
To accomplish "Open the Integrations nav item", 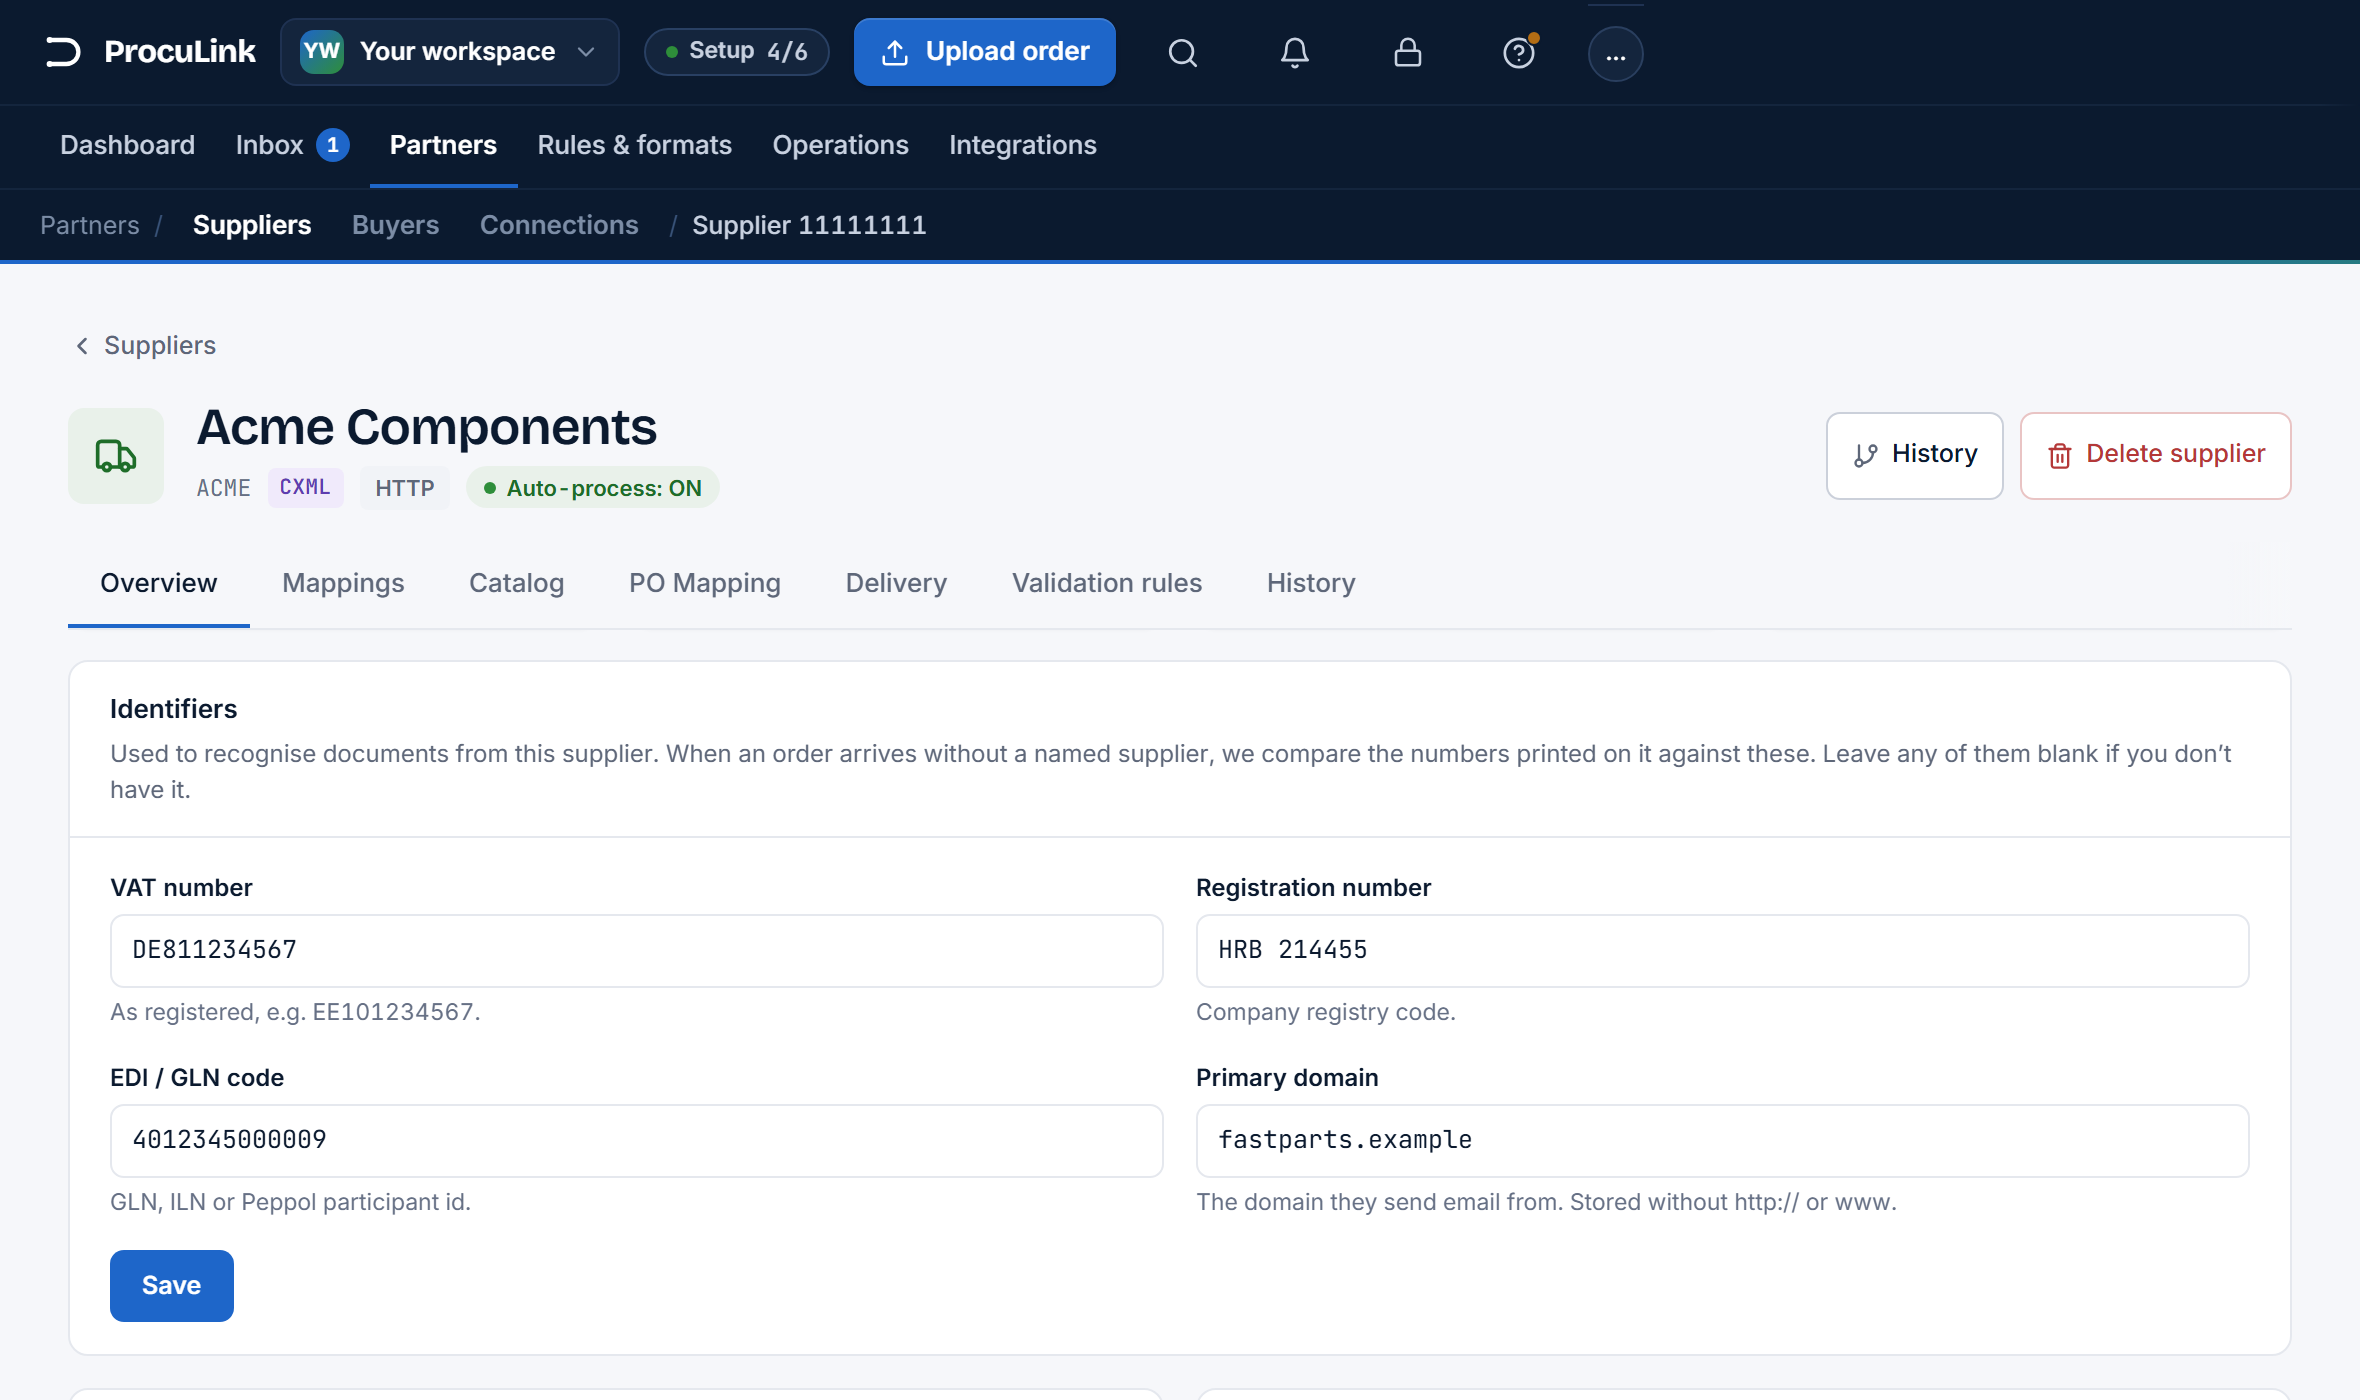I will coord(1023,145).
